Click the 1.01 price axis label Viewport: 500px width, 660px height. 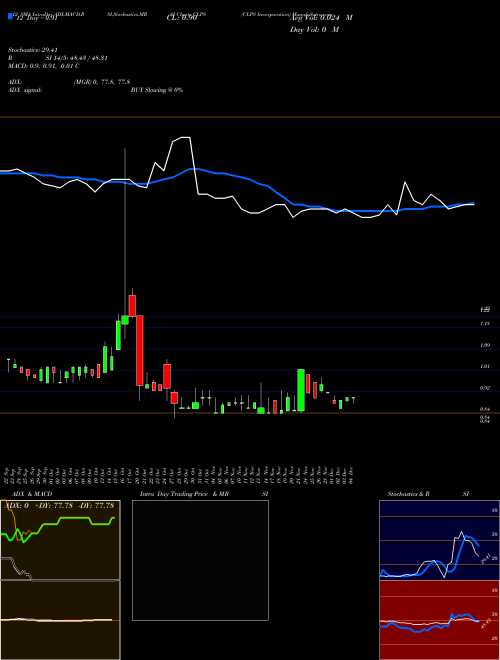point(485,367)
